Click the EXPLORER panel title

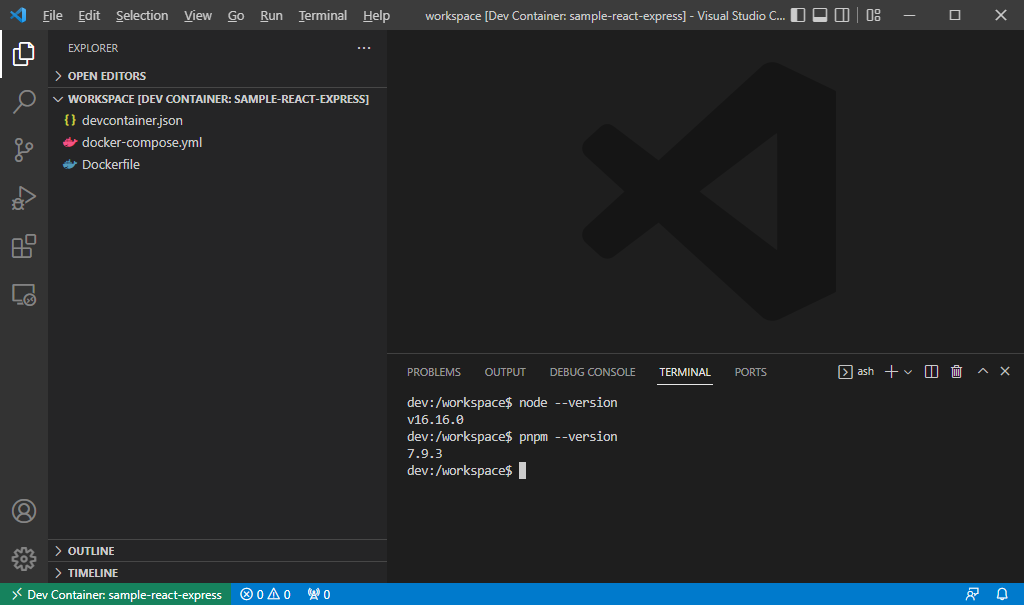tap(93, 48)
